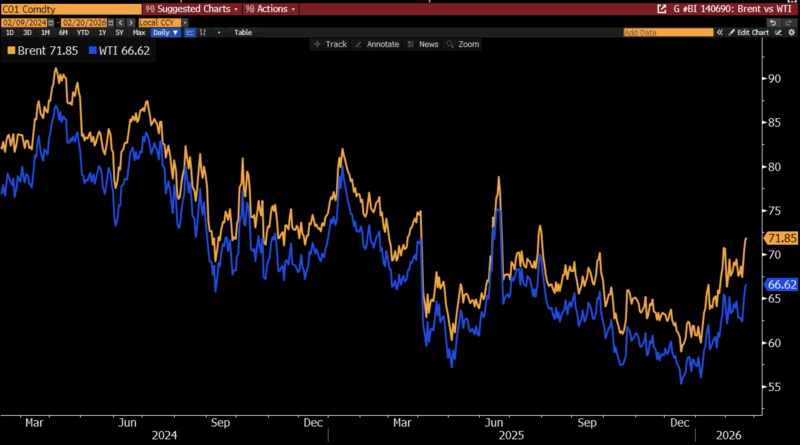Click the Edit Chart button
The width and height of the screenshot is (800, 445).
coord(748,33)
